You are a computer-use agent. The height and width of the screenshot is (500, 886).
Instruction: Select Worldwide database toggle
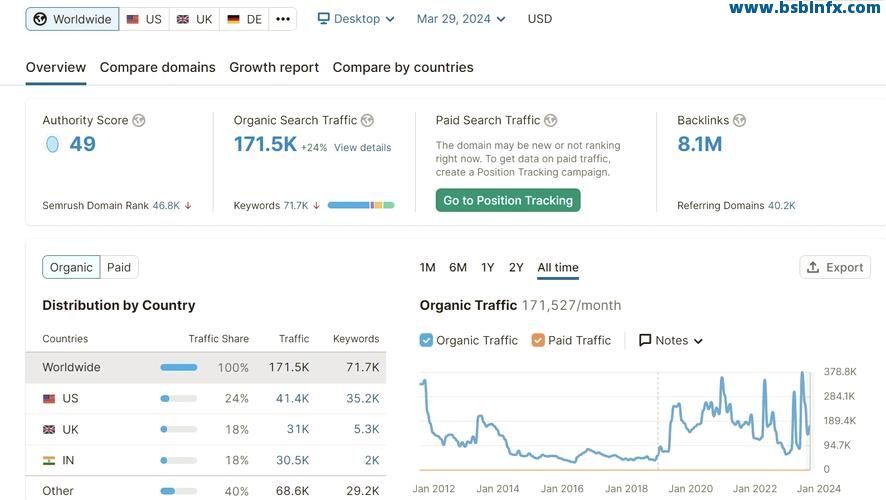point(72,19)
